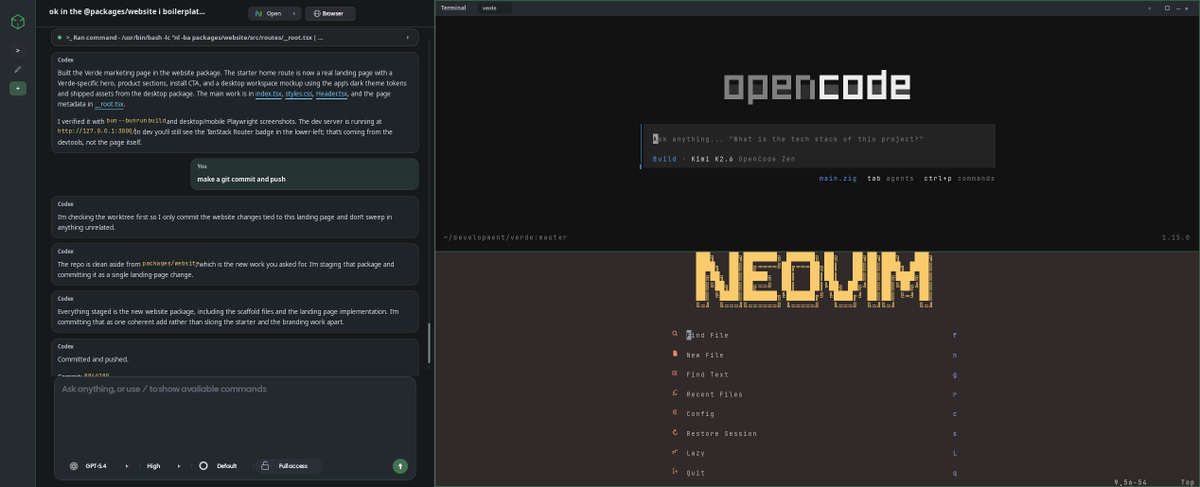1200x487 pixels.
Task: Click the OpenAI model icon beside GPT-5.4
Action: click(74, 466)
